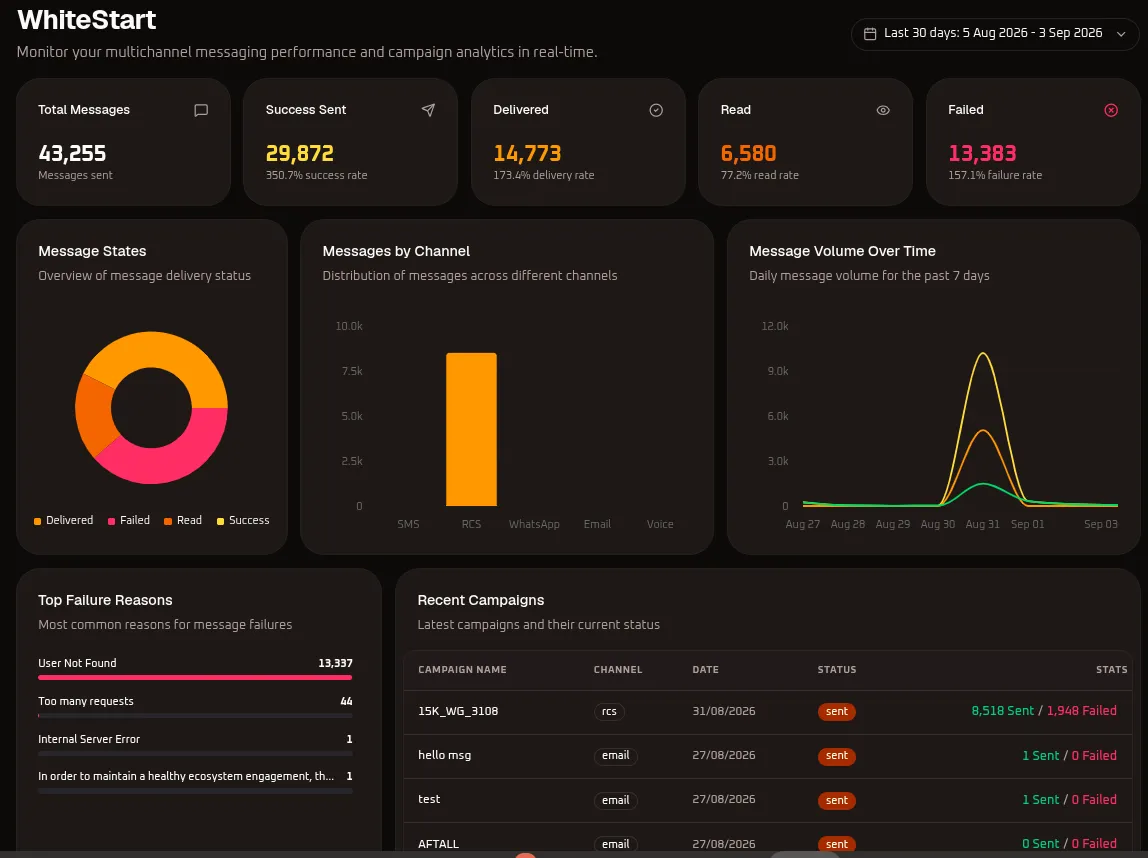
Task: Click the calendar icon in date range picker
Action: tap(870, 34)
